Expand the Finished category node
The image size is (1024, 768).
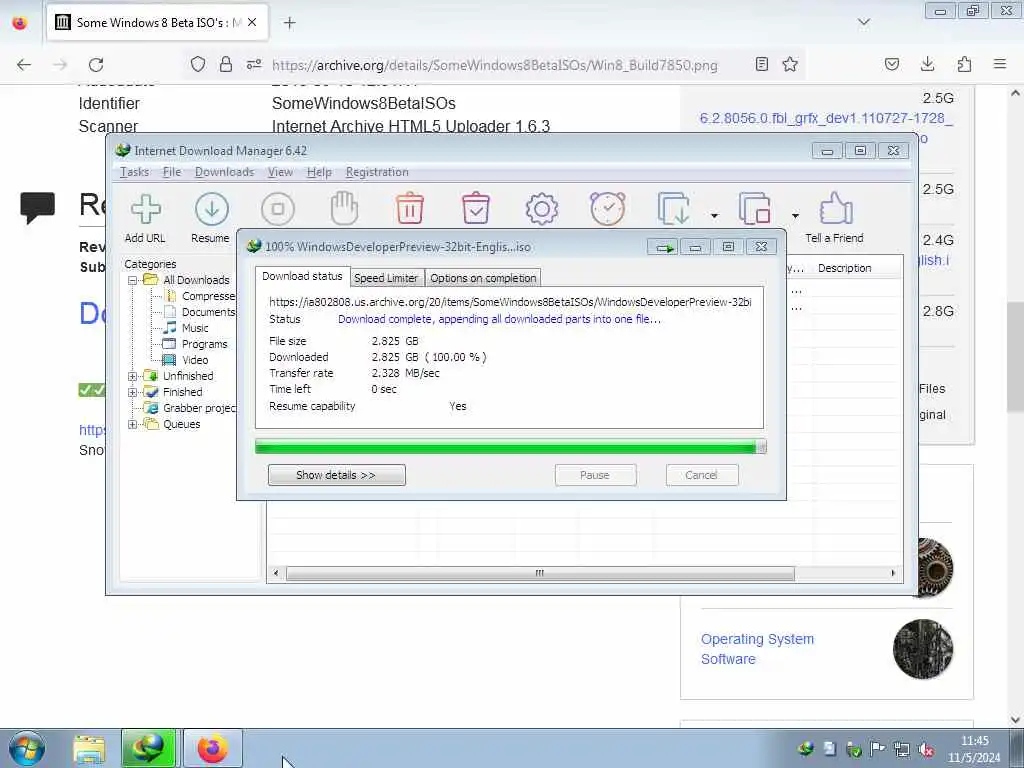coord(133,392)
